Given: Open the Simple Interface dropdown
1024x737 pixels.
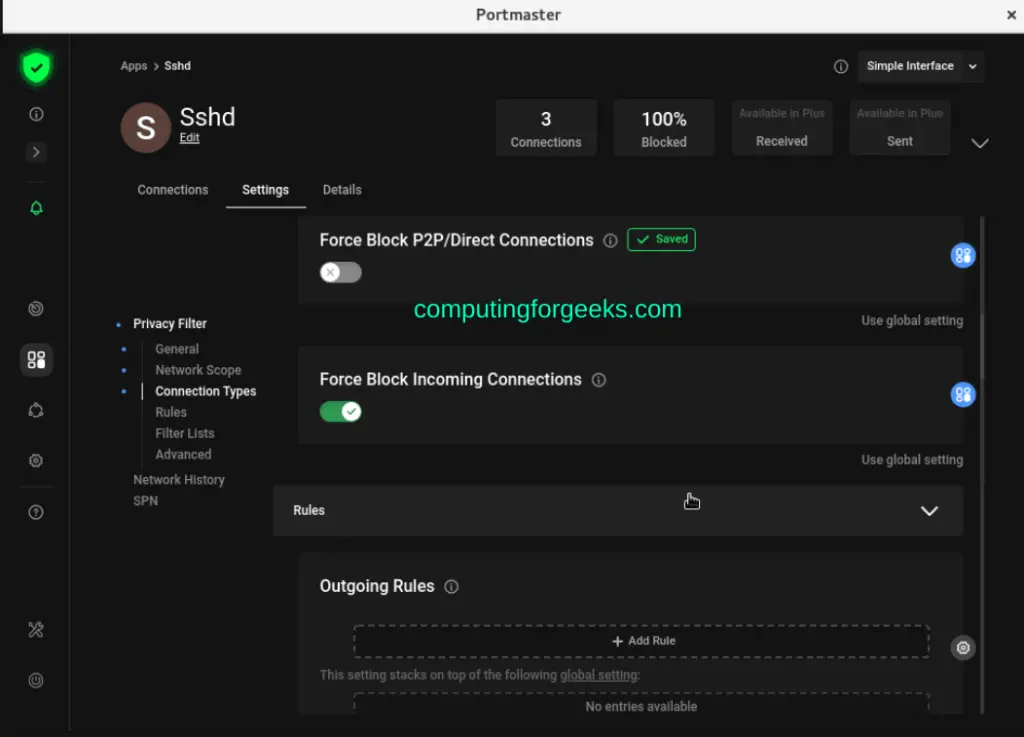Looking at the screenshot, I should click(921, 67).
